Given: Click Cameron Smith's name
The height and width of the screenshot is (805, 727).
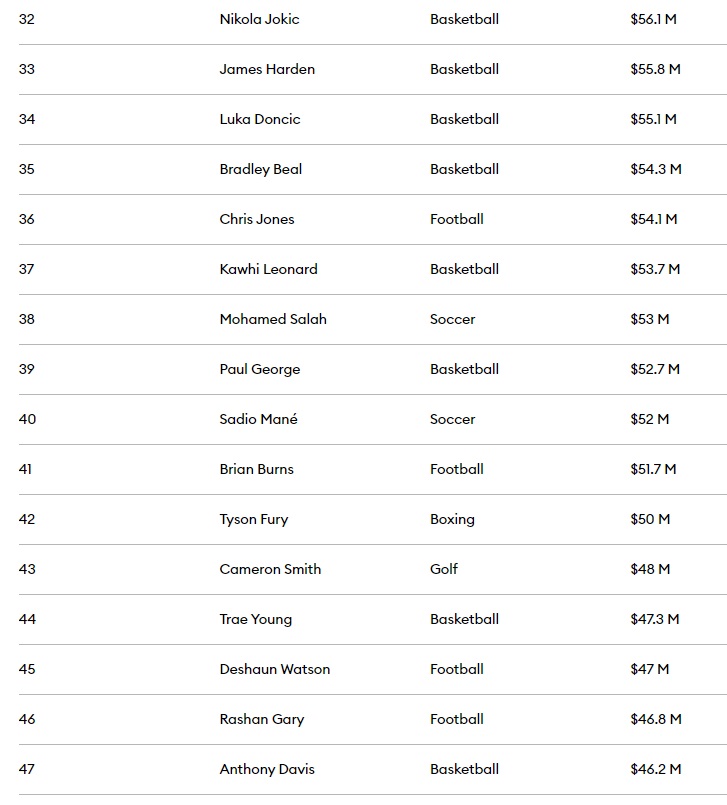Looking at the screenshot, I should [270, 569].
